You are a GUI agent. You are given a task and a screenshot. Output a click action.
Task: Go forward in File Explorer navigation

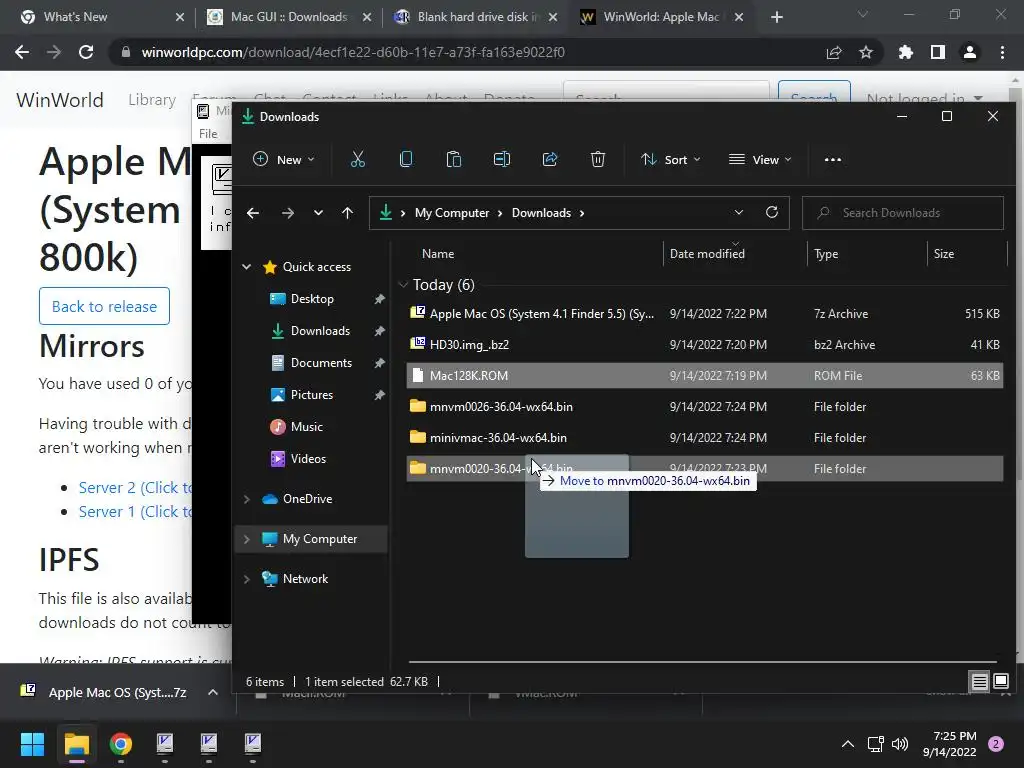pyautogui.click(x=287, y=213)
